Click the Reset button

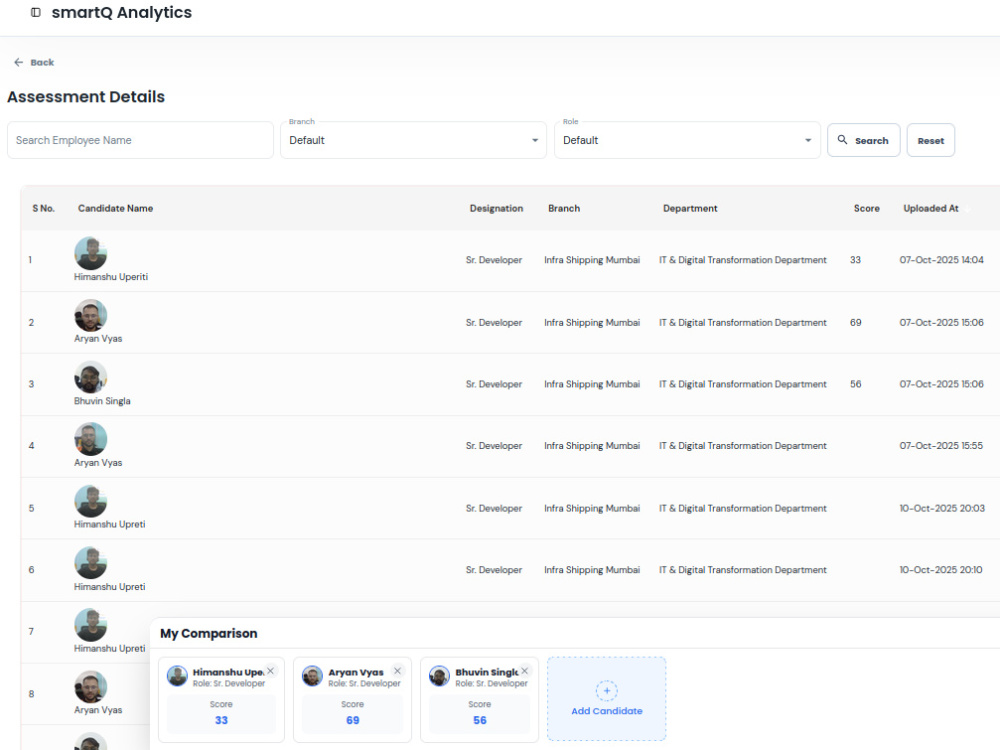[x=930, y=140]
